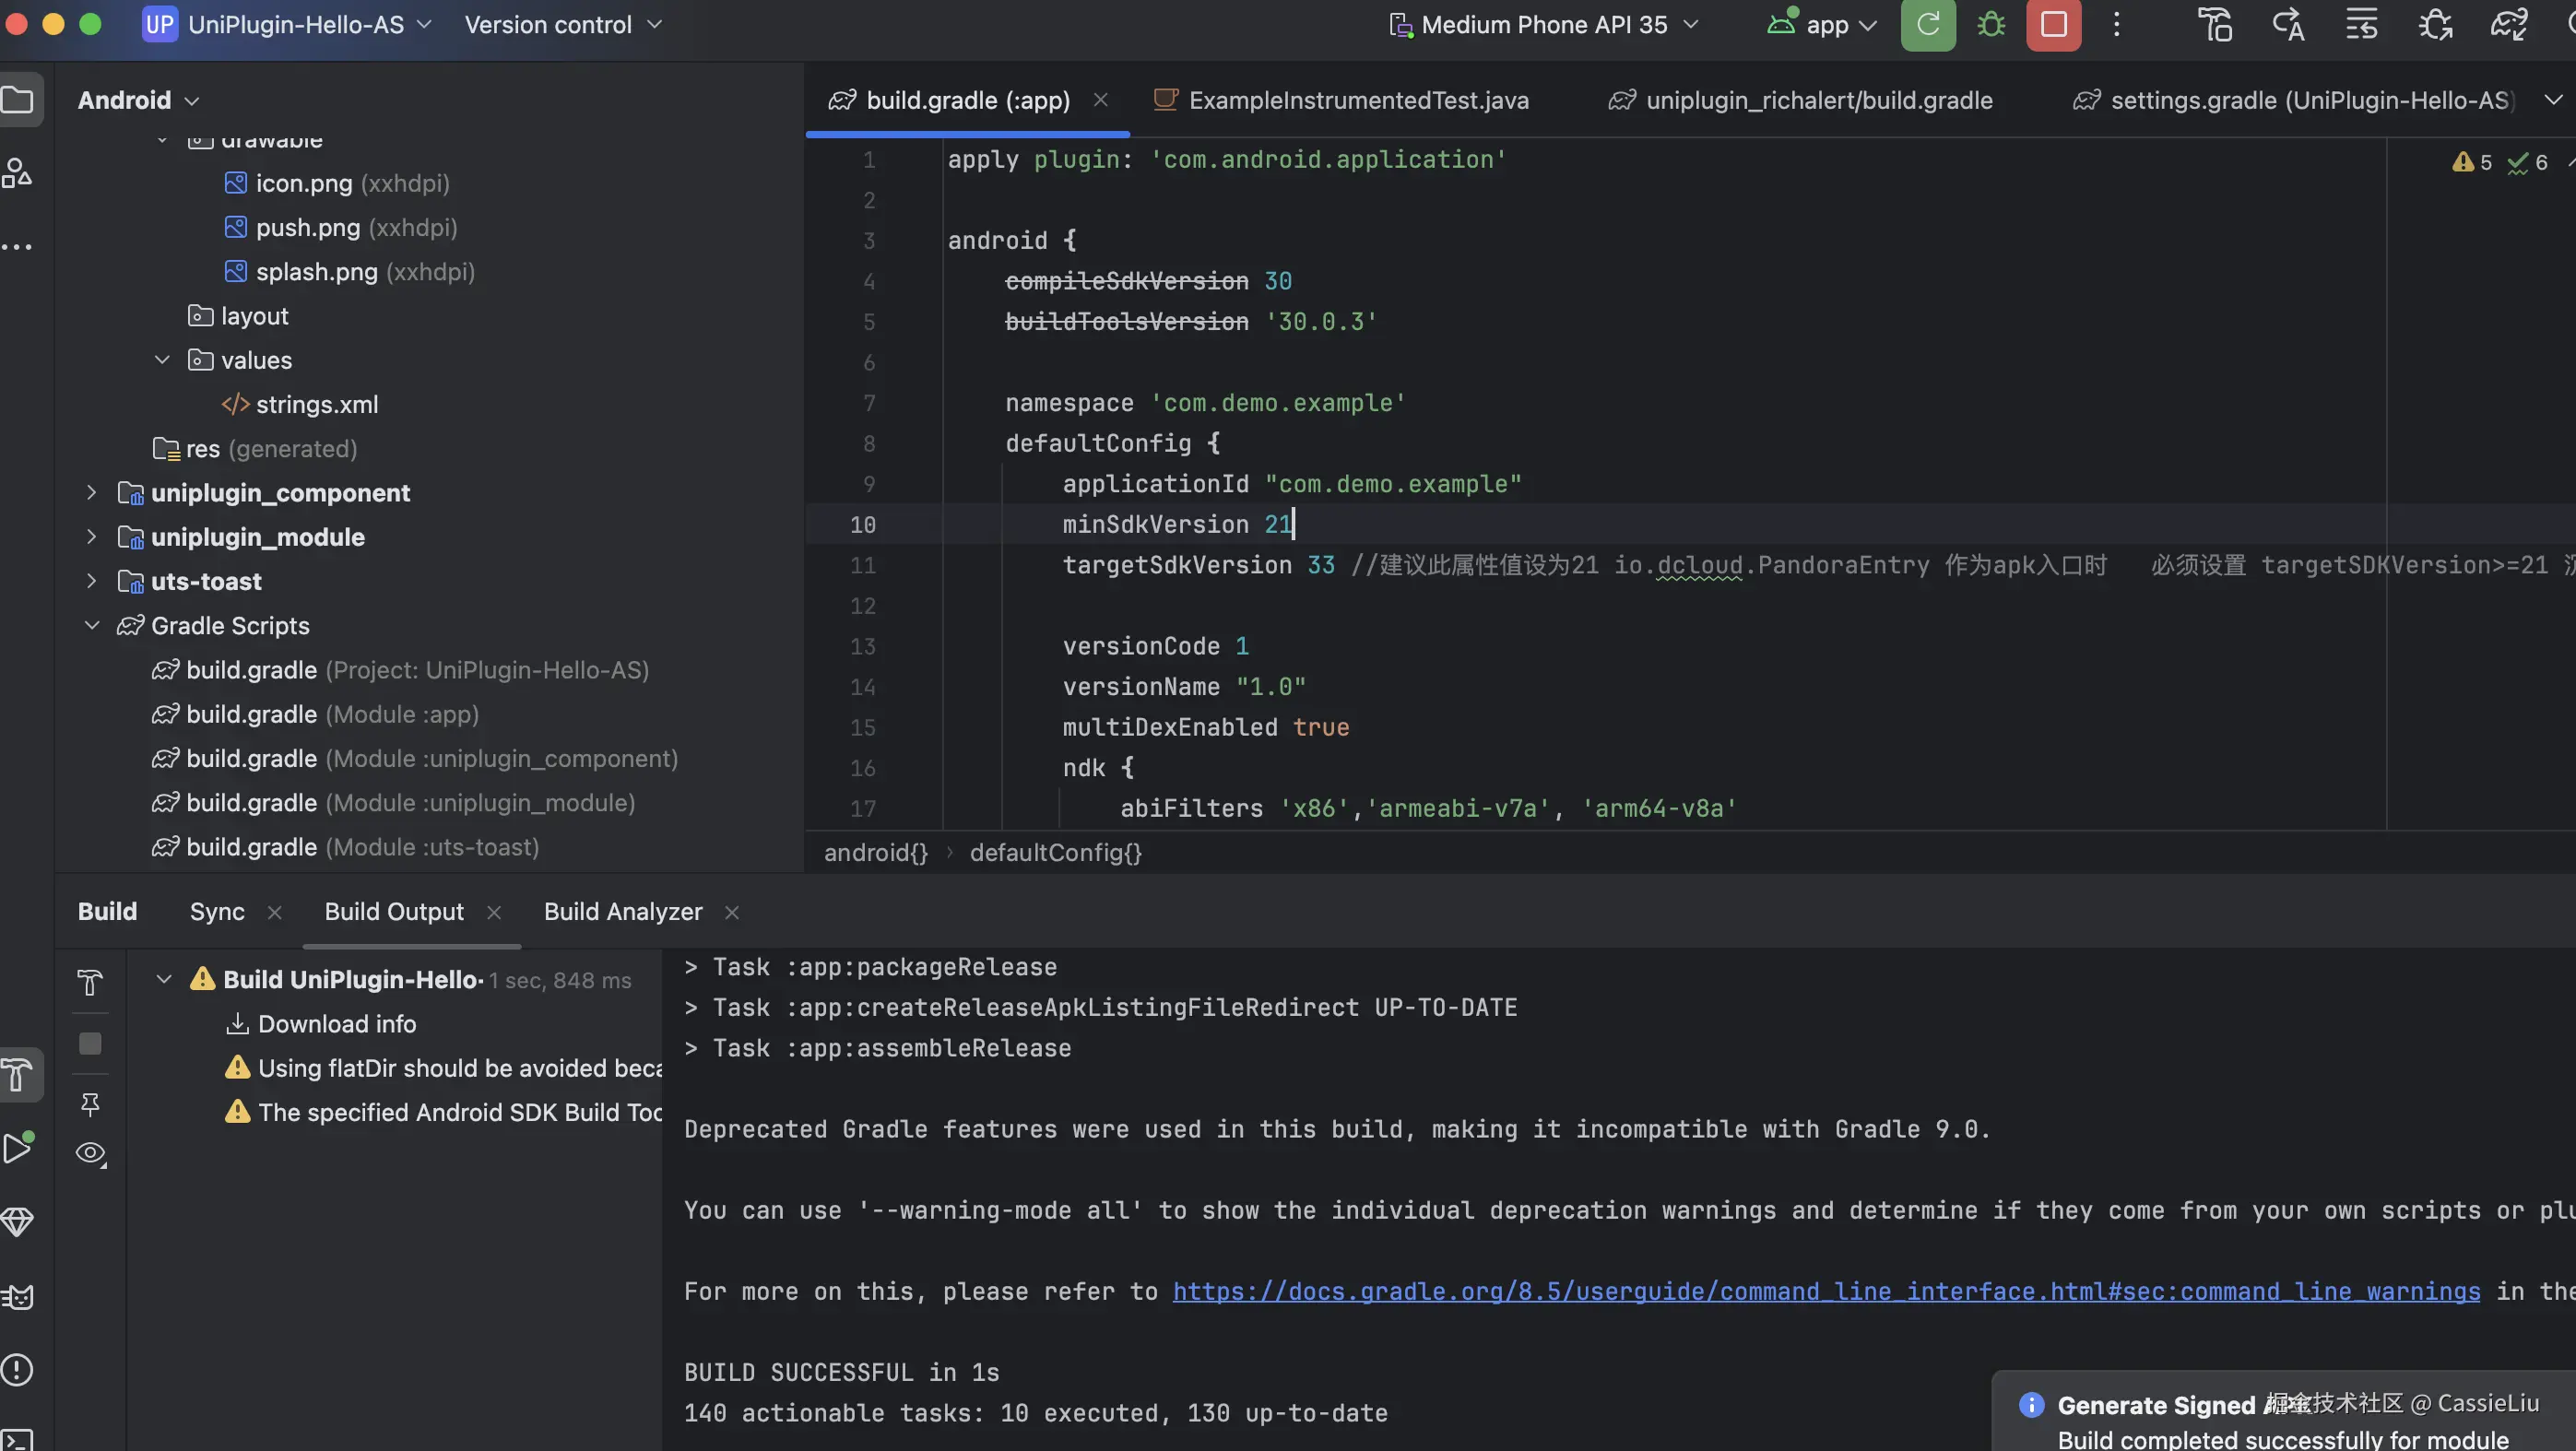Open the Medium Phone API 35 device dropdown
This screenshot has width=2576, height=1451.
coord(1544,25)
